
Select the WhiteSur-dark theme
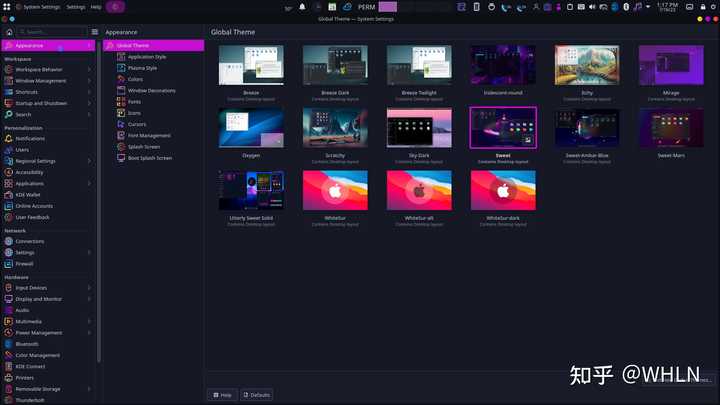coord(503,191)
